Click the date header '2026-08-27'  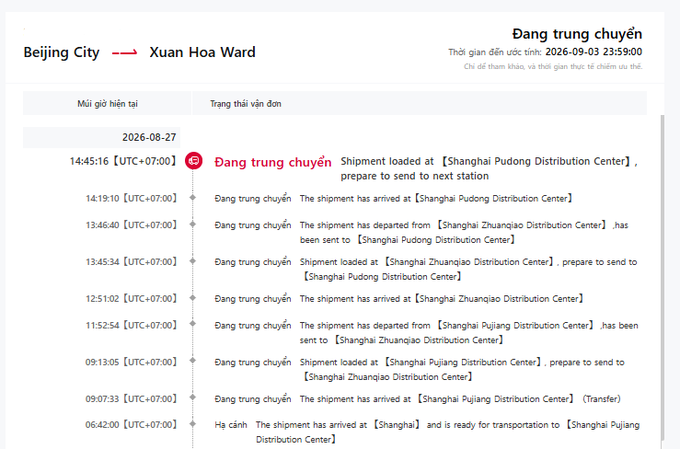pos(149,138)
